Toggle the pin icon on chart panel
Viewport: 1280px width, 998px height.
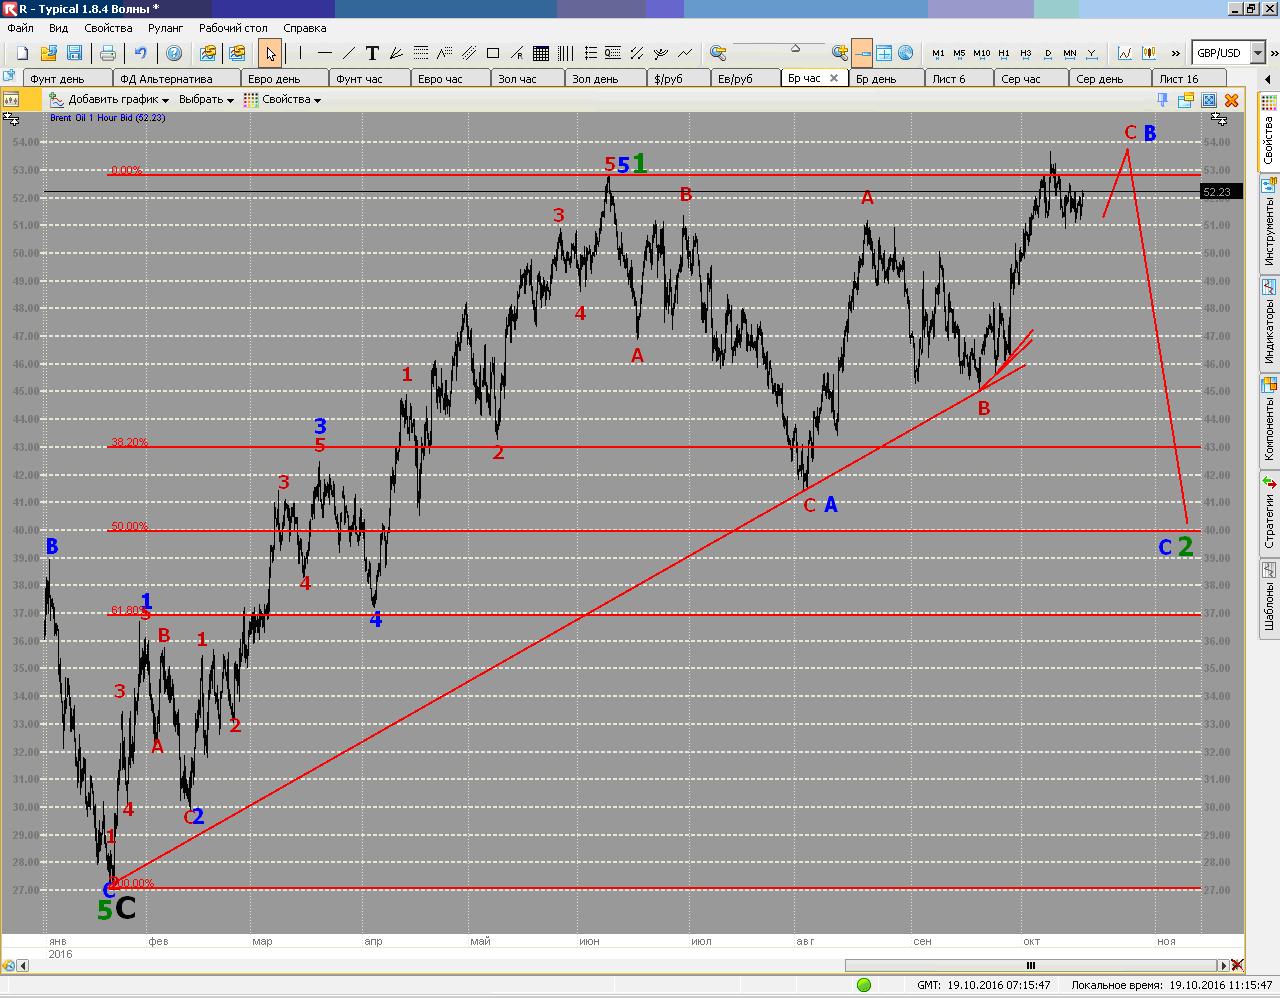click(x=1162, y=100)
